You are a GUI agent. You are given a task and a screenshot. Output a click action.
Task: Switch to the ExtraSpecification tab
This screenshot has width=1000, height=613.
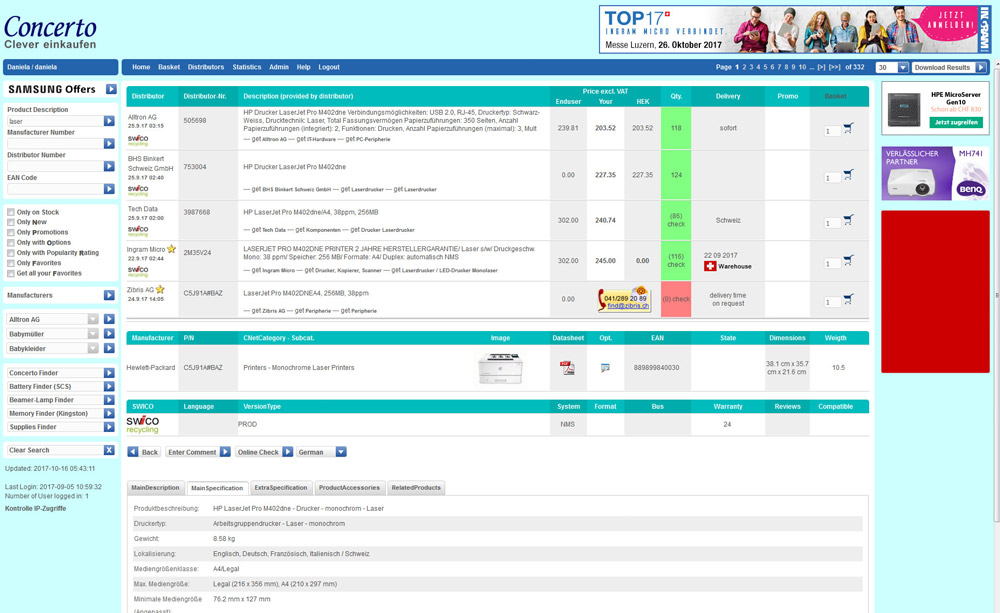pos(281,488)
